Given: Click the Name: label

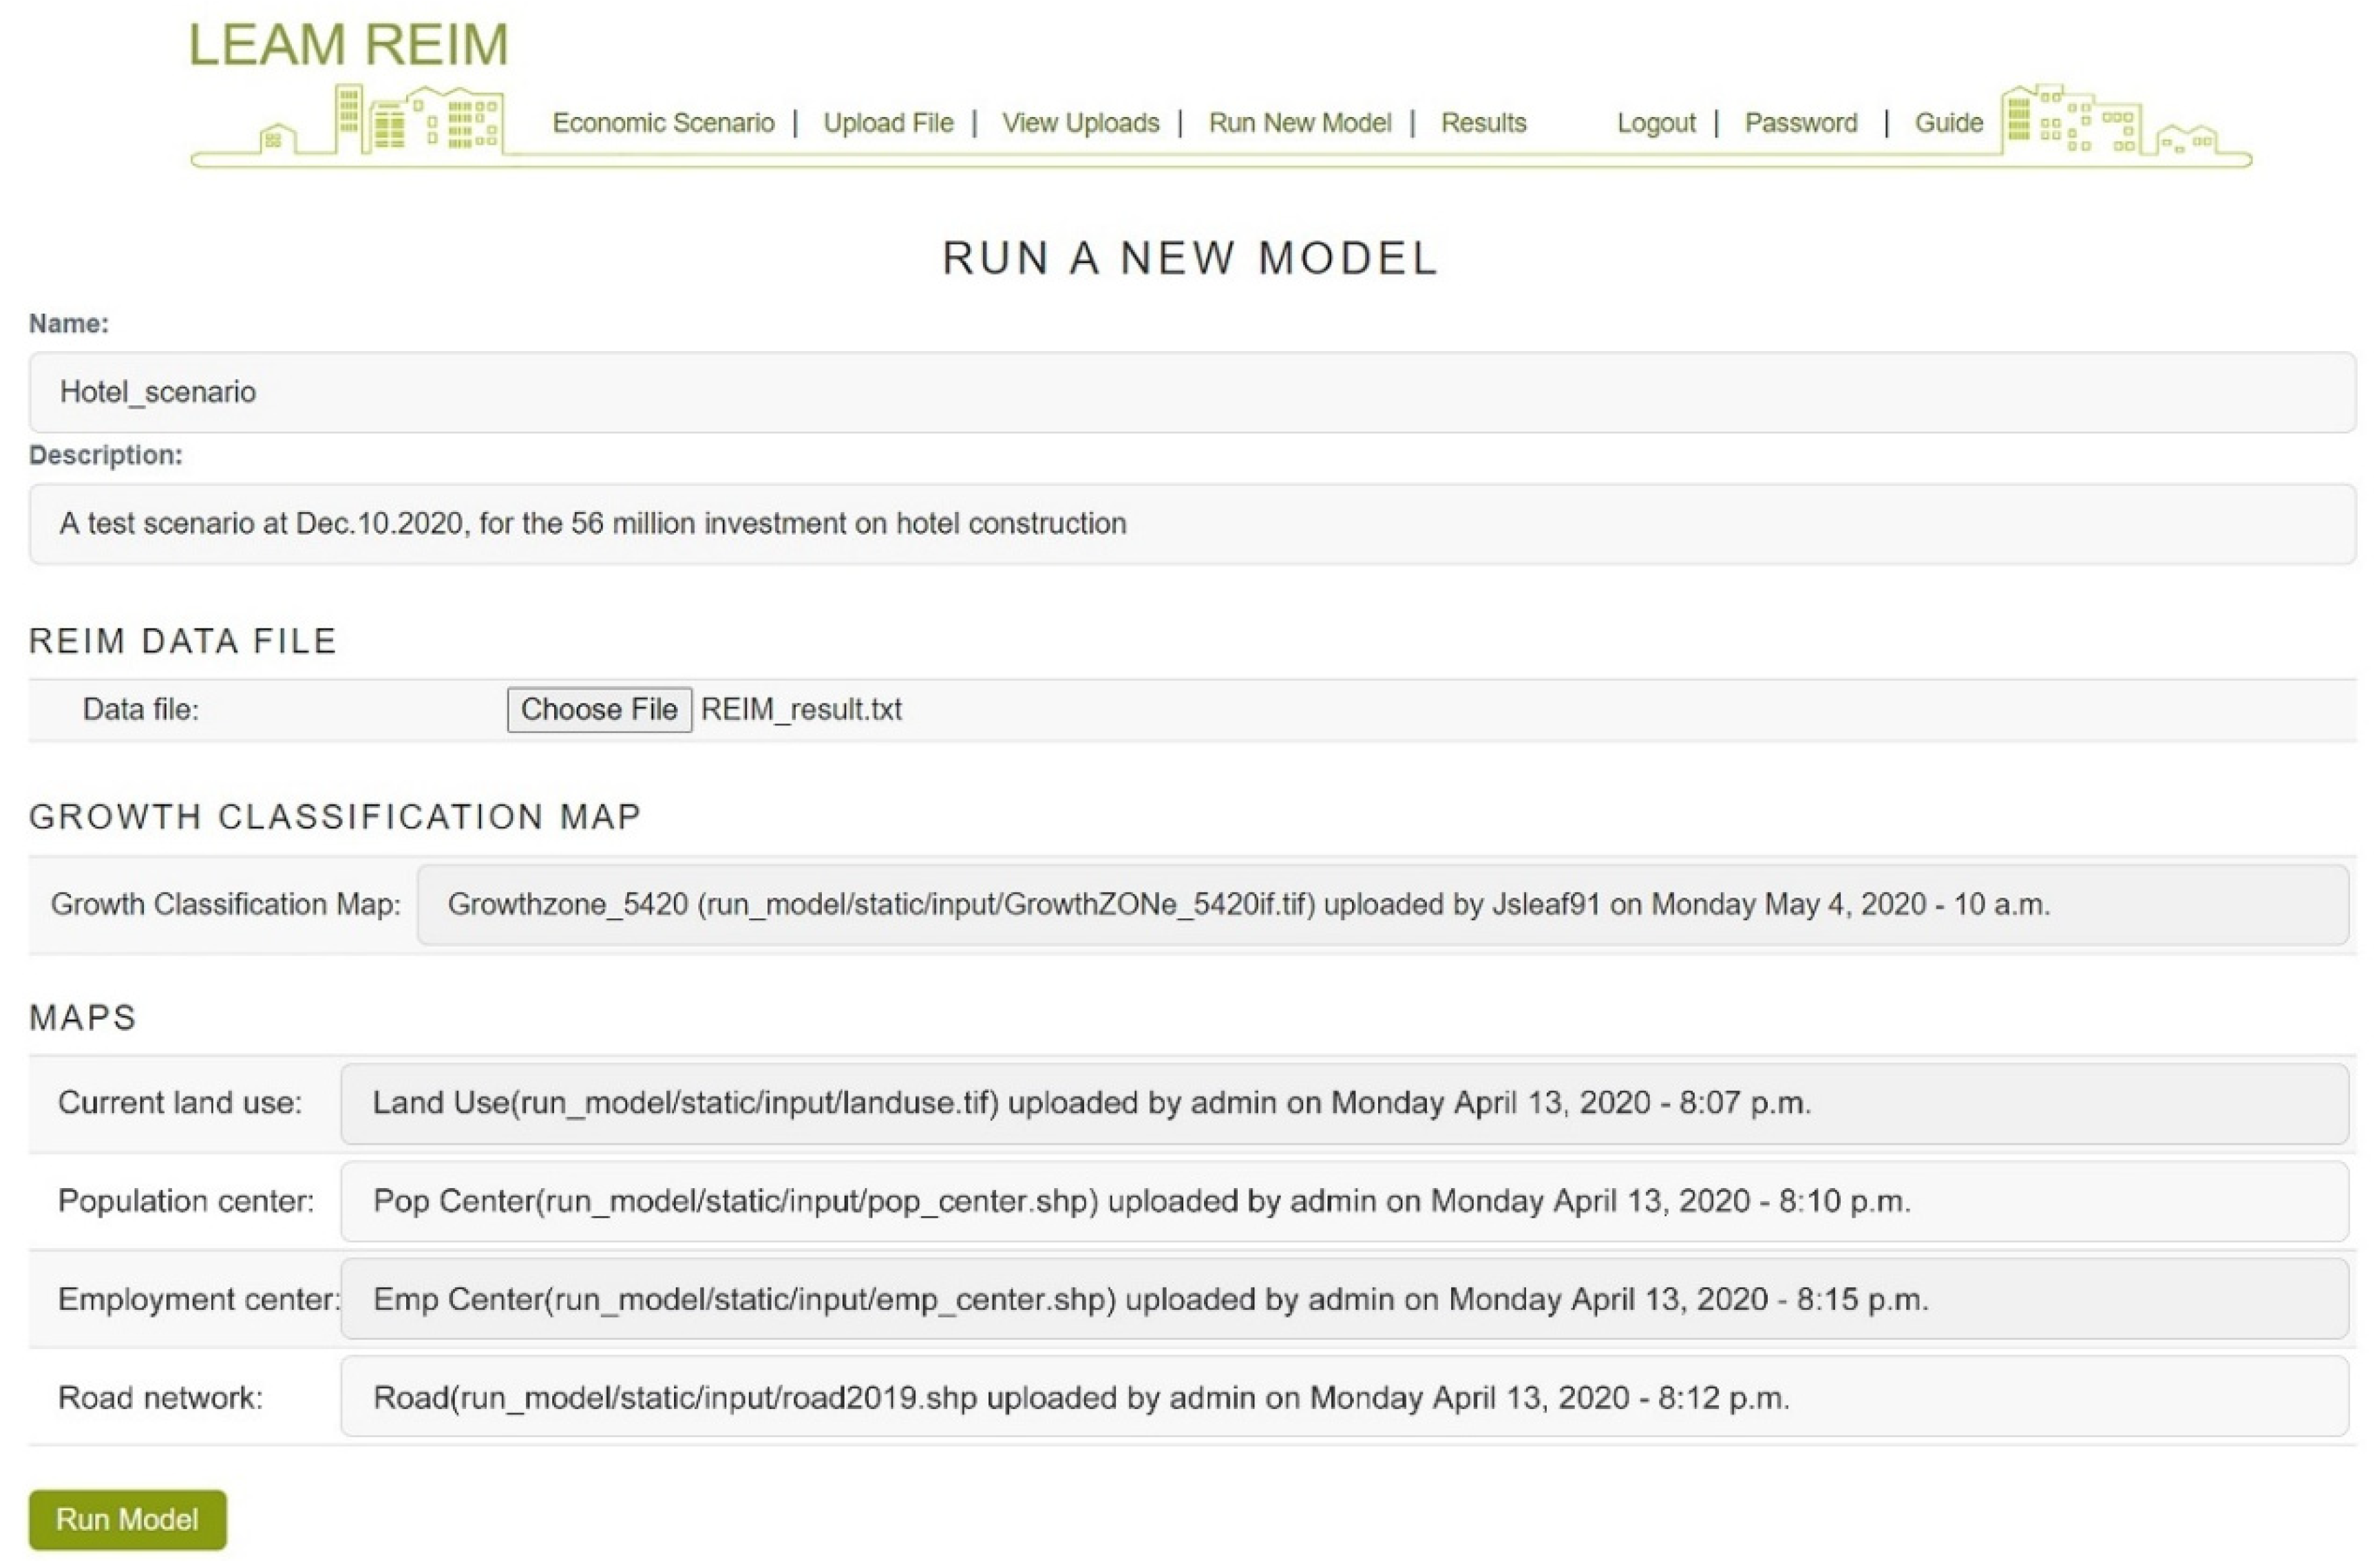Looking at the screenshot, I should tap(69, 324).
